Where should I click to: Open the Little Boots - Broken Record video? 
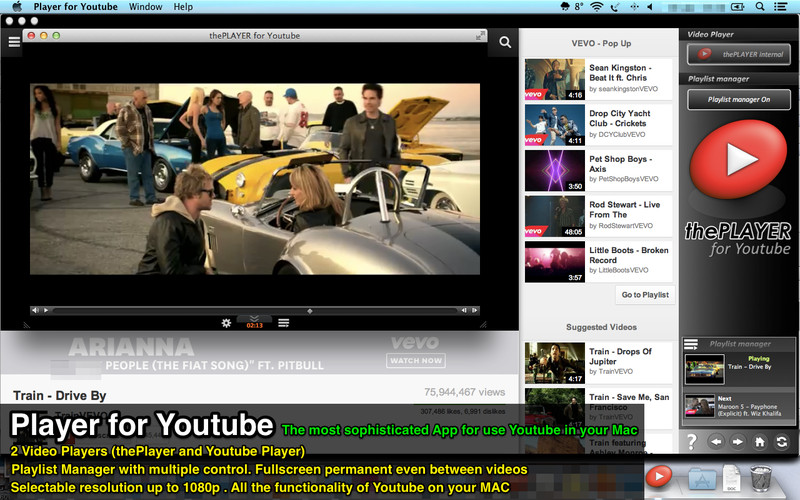(x=598, y=261)
